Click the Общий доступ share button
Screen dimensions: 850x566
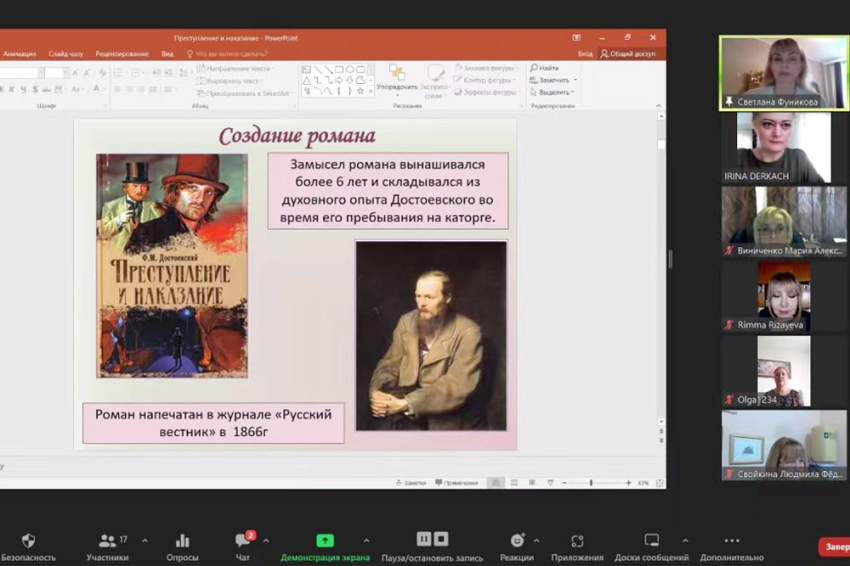click(629, 54)
